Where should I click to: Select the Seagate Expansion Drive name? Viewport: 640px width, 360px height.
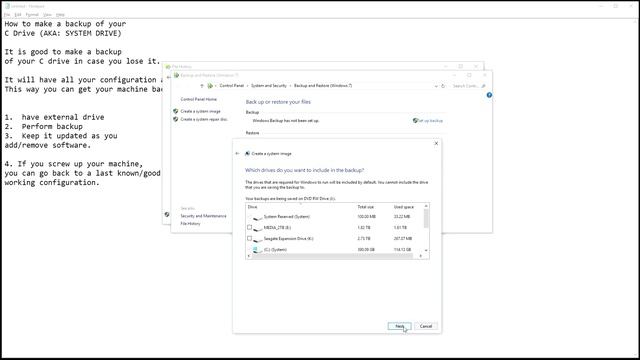click(x=289, y=238)
